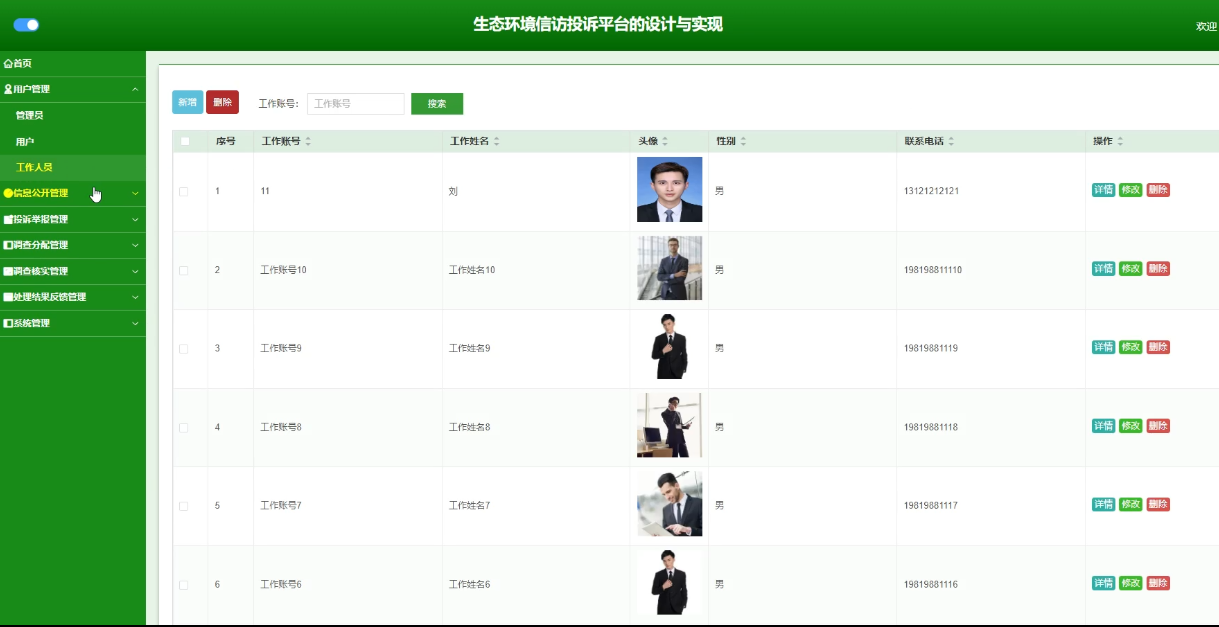Click 修改 for the 工作账号10 row
Screen dimensions: 1219x627
pos(1130,269)
